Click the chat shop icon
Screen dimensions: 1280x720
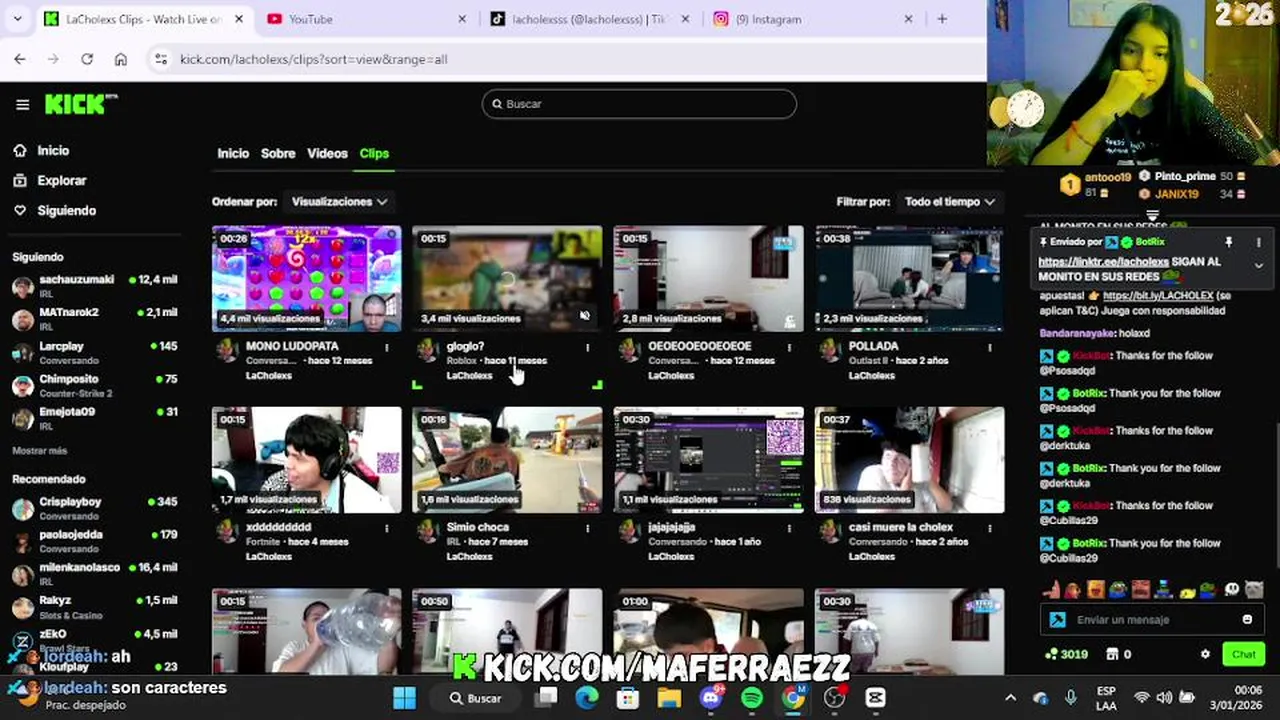click(1112, 654)
